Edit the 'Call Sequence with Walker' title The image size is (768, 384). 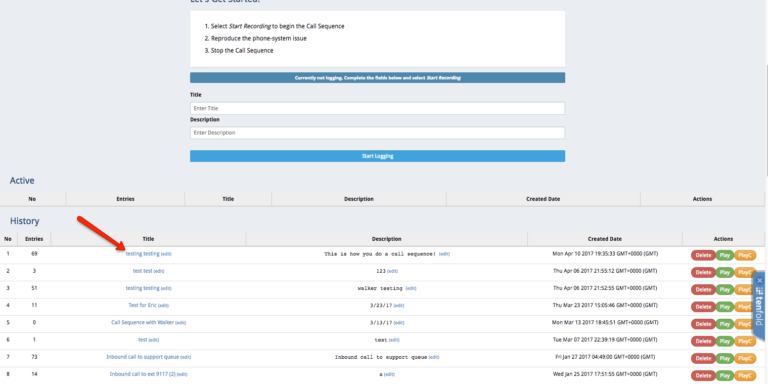(x=181, y=323)
